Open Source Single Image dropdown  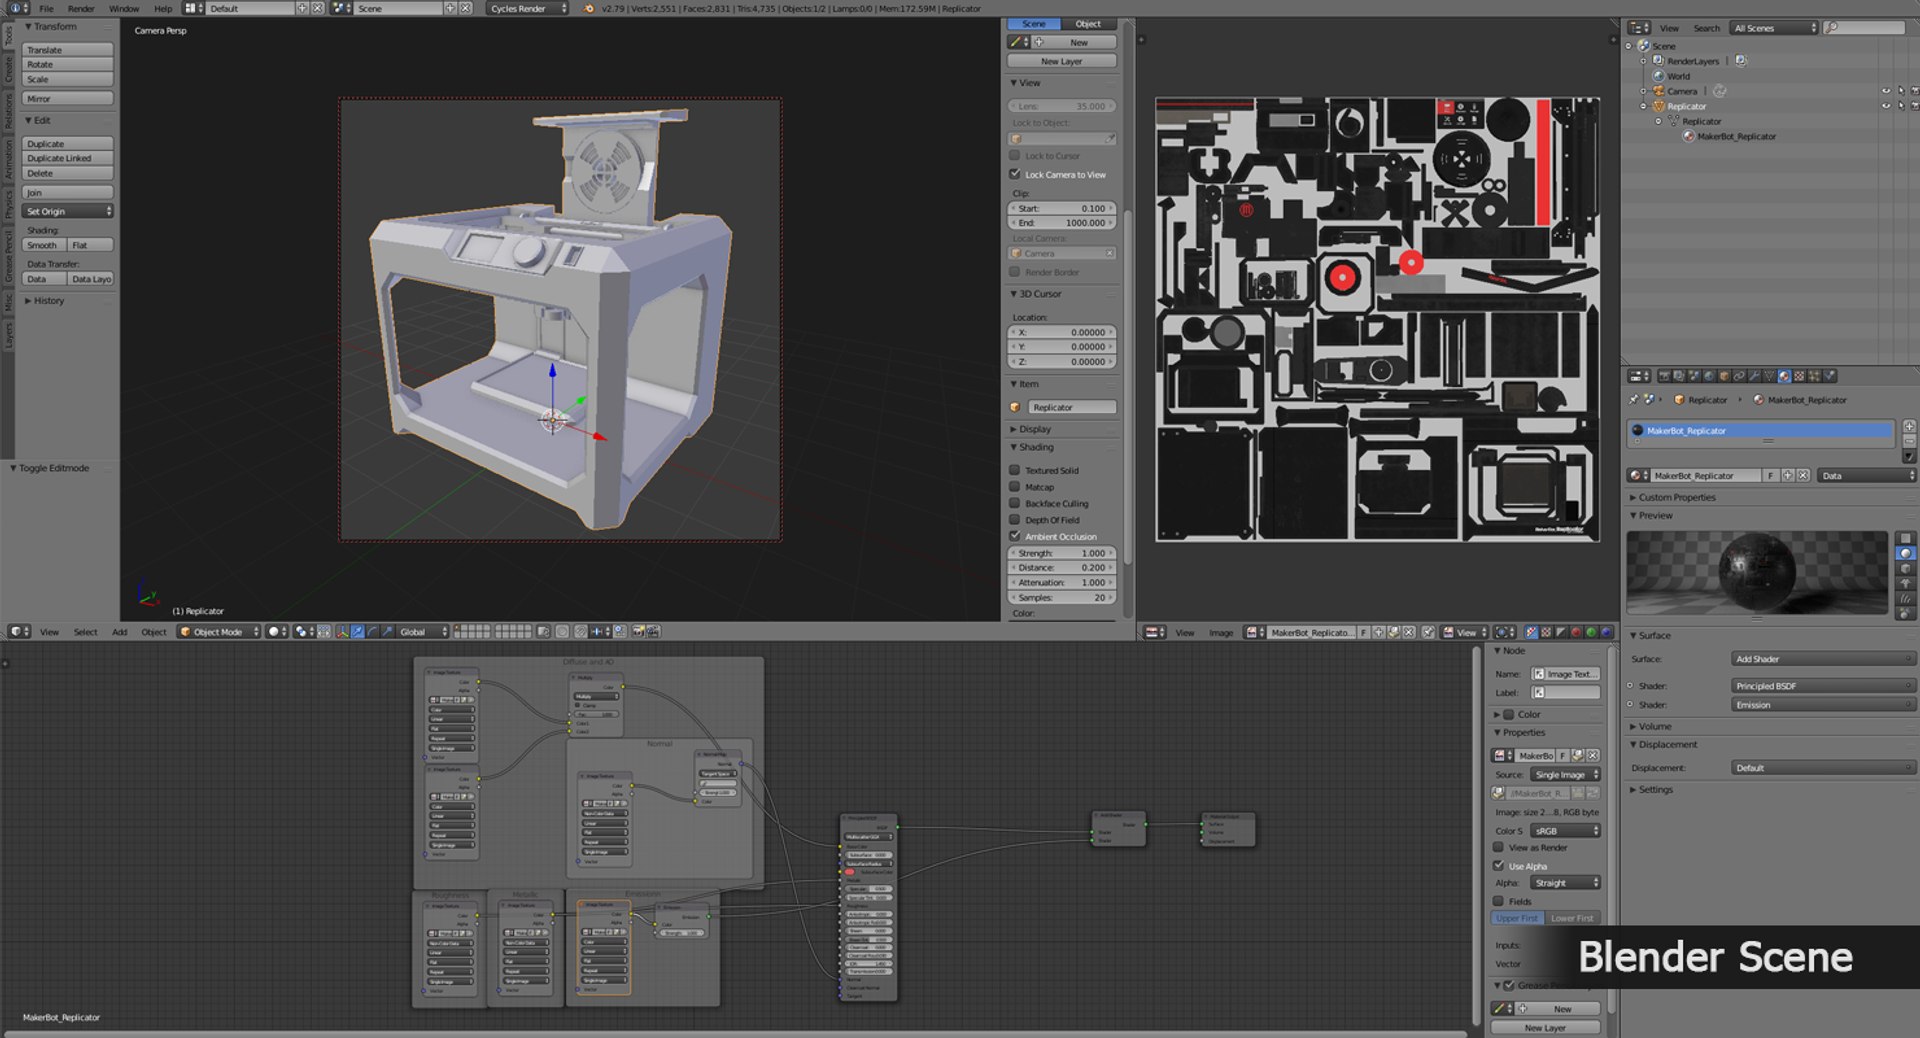coord(1566,774)
